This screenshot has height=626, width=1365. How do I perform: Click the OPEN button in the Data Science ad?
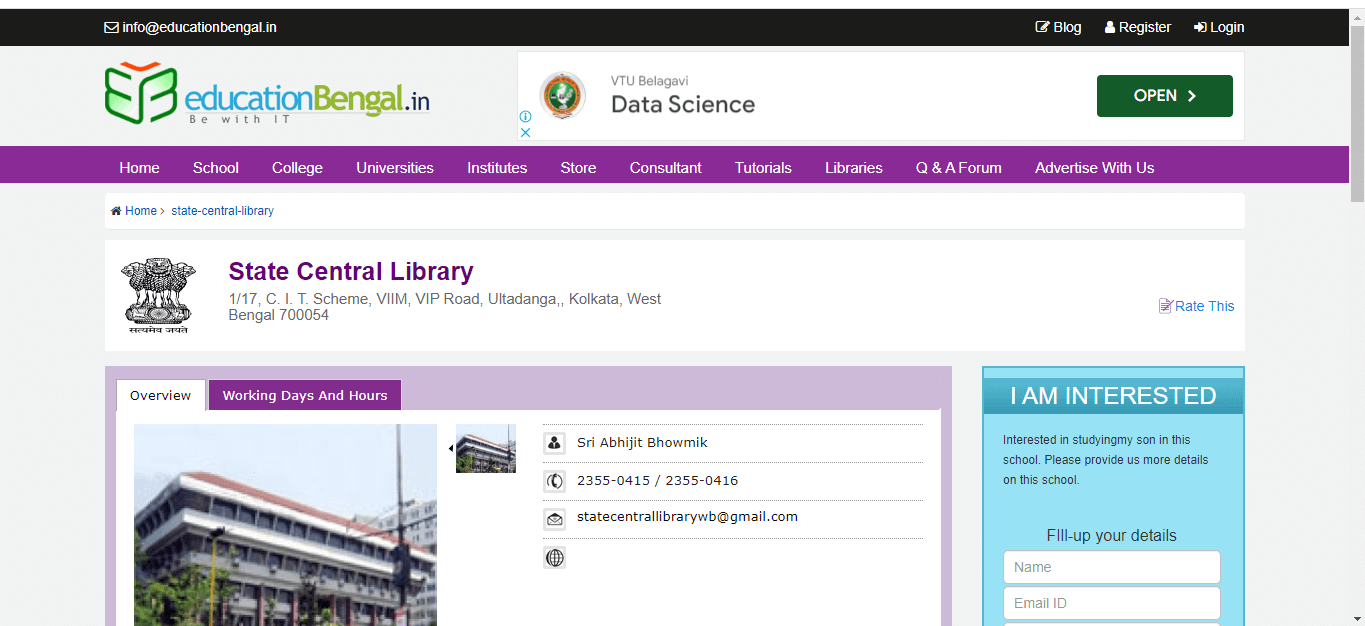[x=1164, y=95]
